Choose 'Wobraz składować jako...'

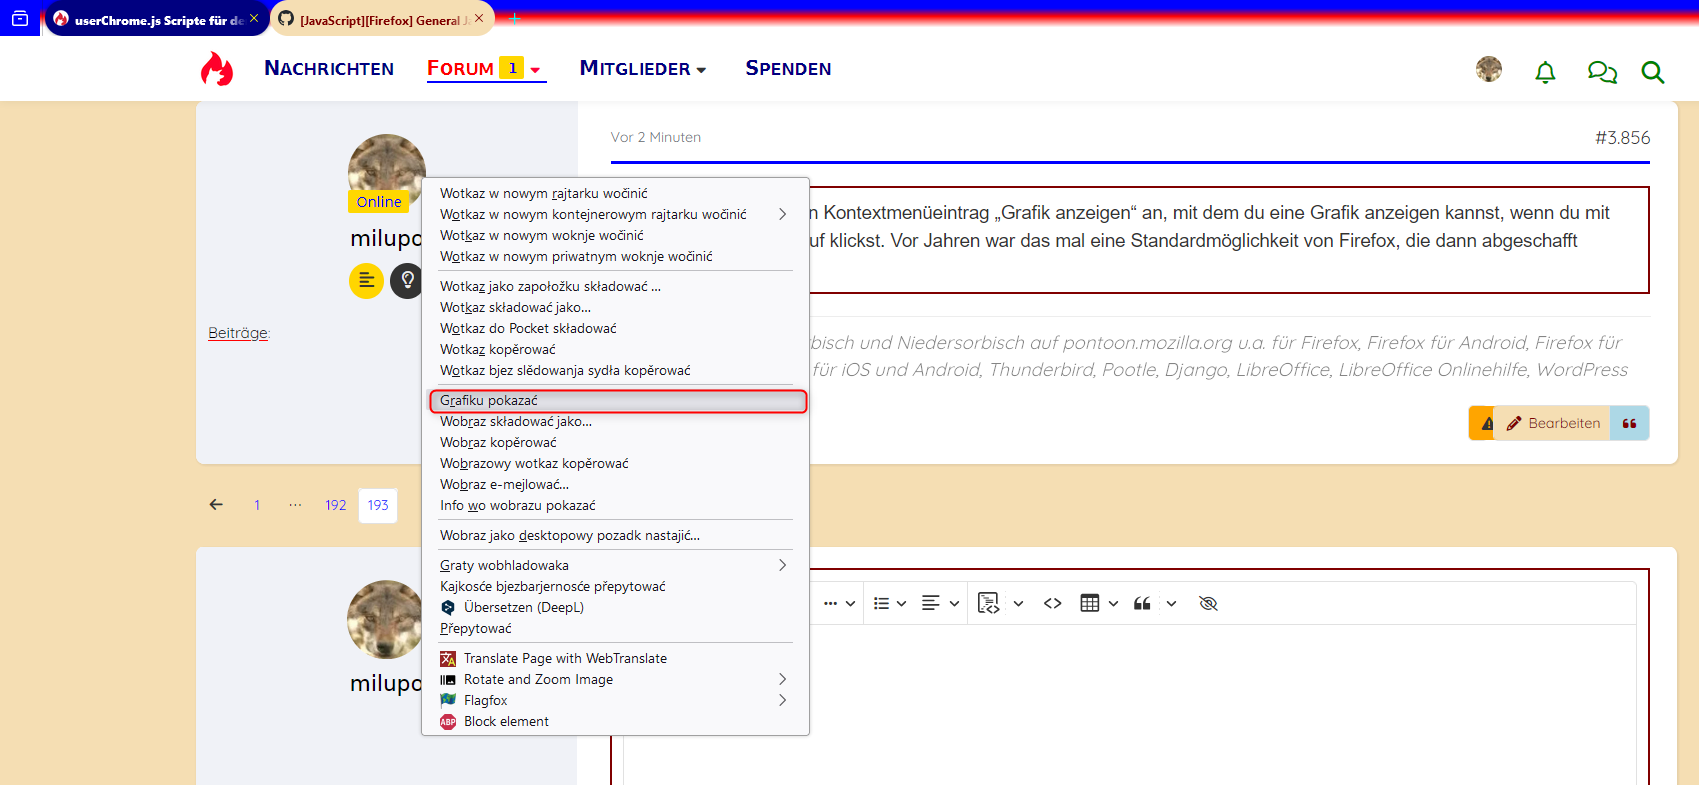point(615,422)
